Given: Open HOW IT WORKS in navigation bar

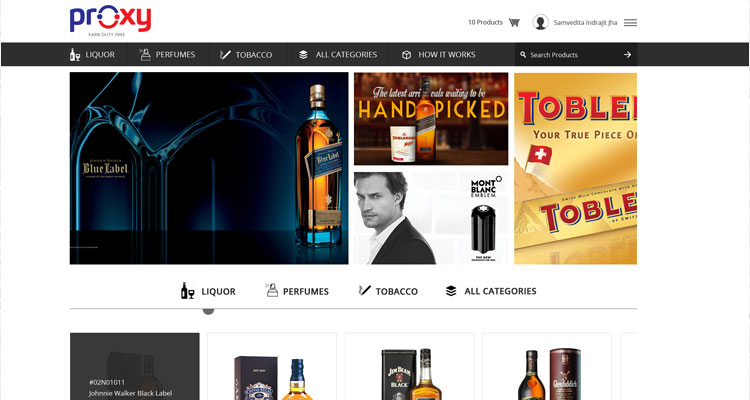Looking at the screenshot, I should (x=447, y=55).
